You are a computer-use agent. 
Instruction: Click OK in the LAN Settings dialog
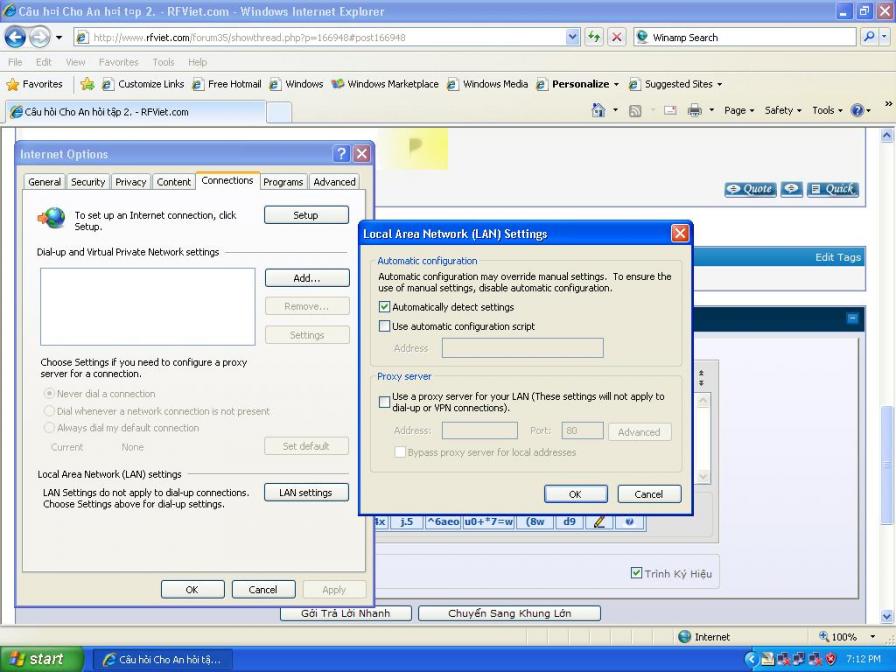coord(575,494)
